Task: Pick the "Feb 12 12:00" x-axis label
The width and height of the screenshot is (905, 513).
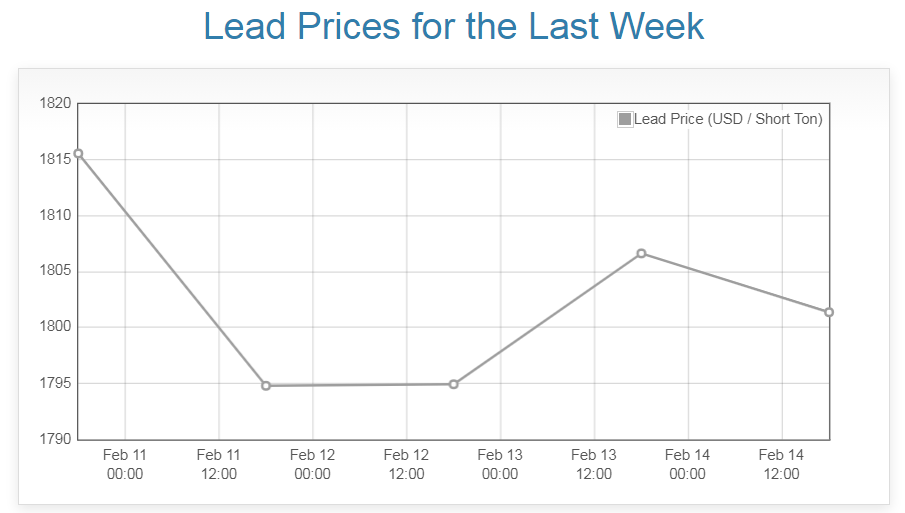Action: click(x=406, y=464)
